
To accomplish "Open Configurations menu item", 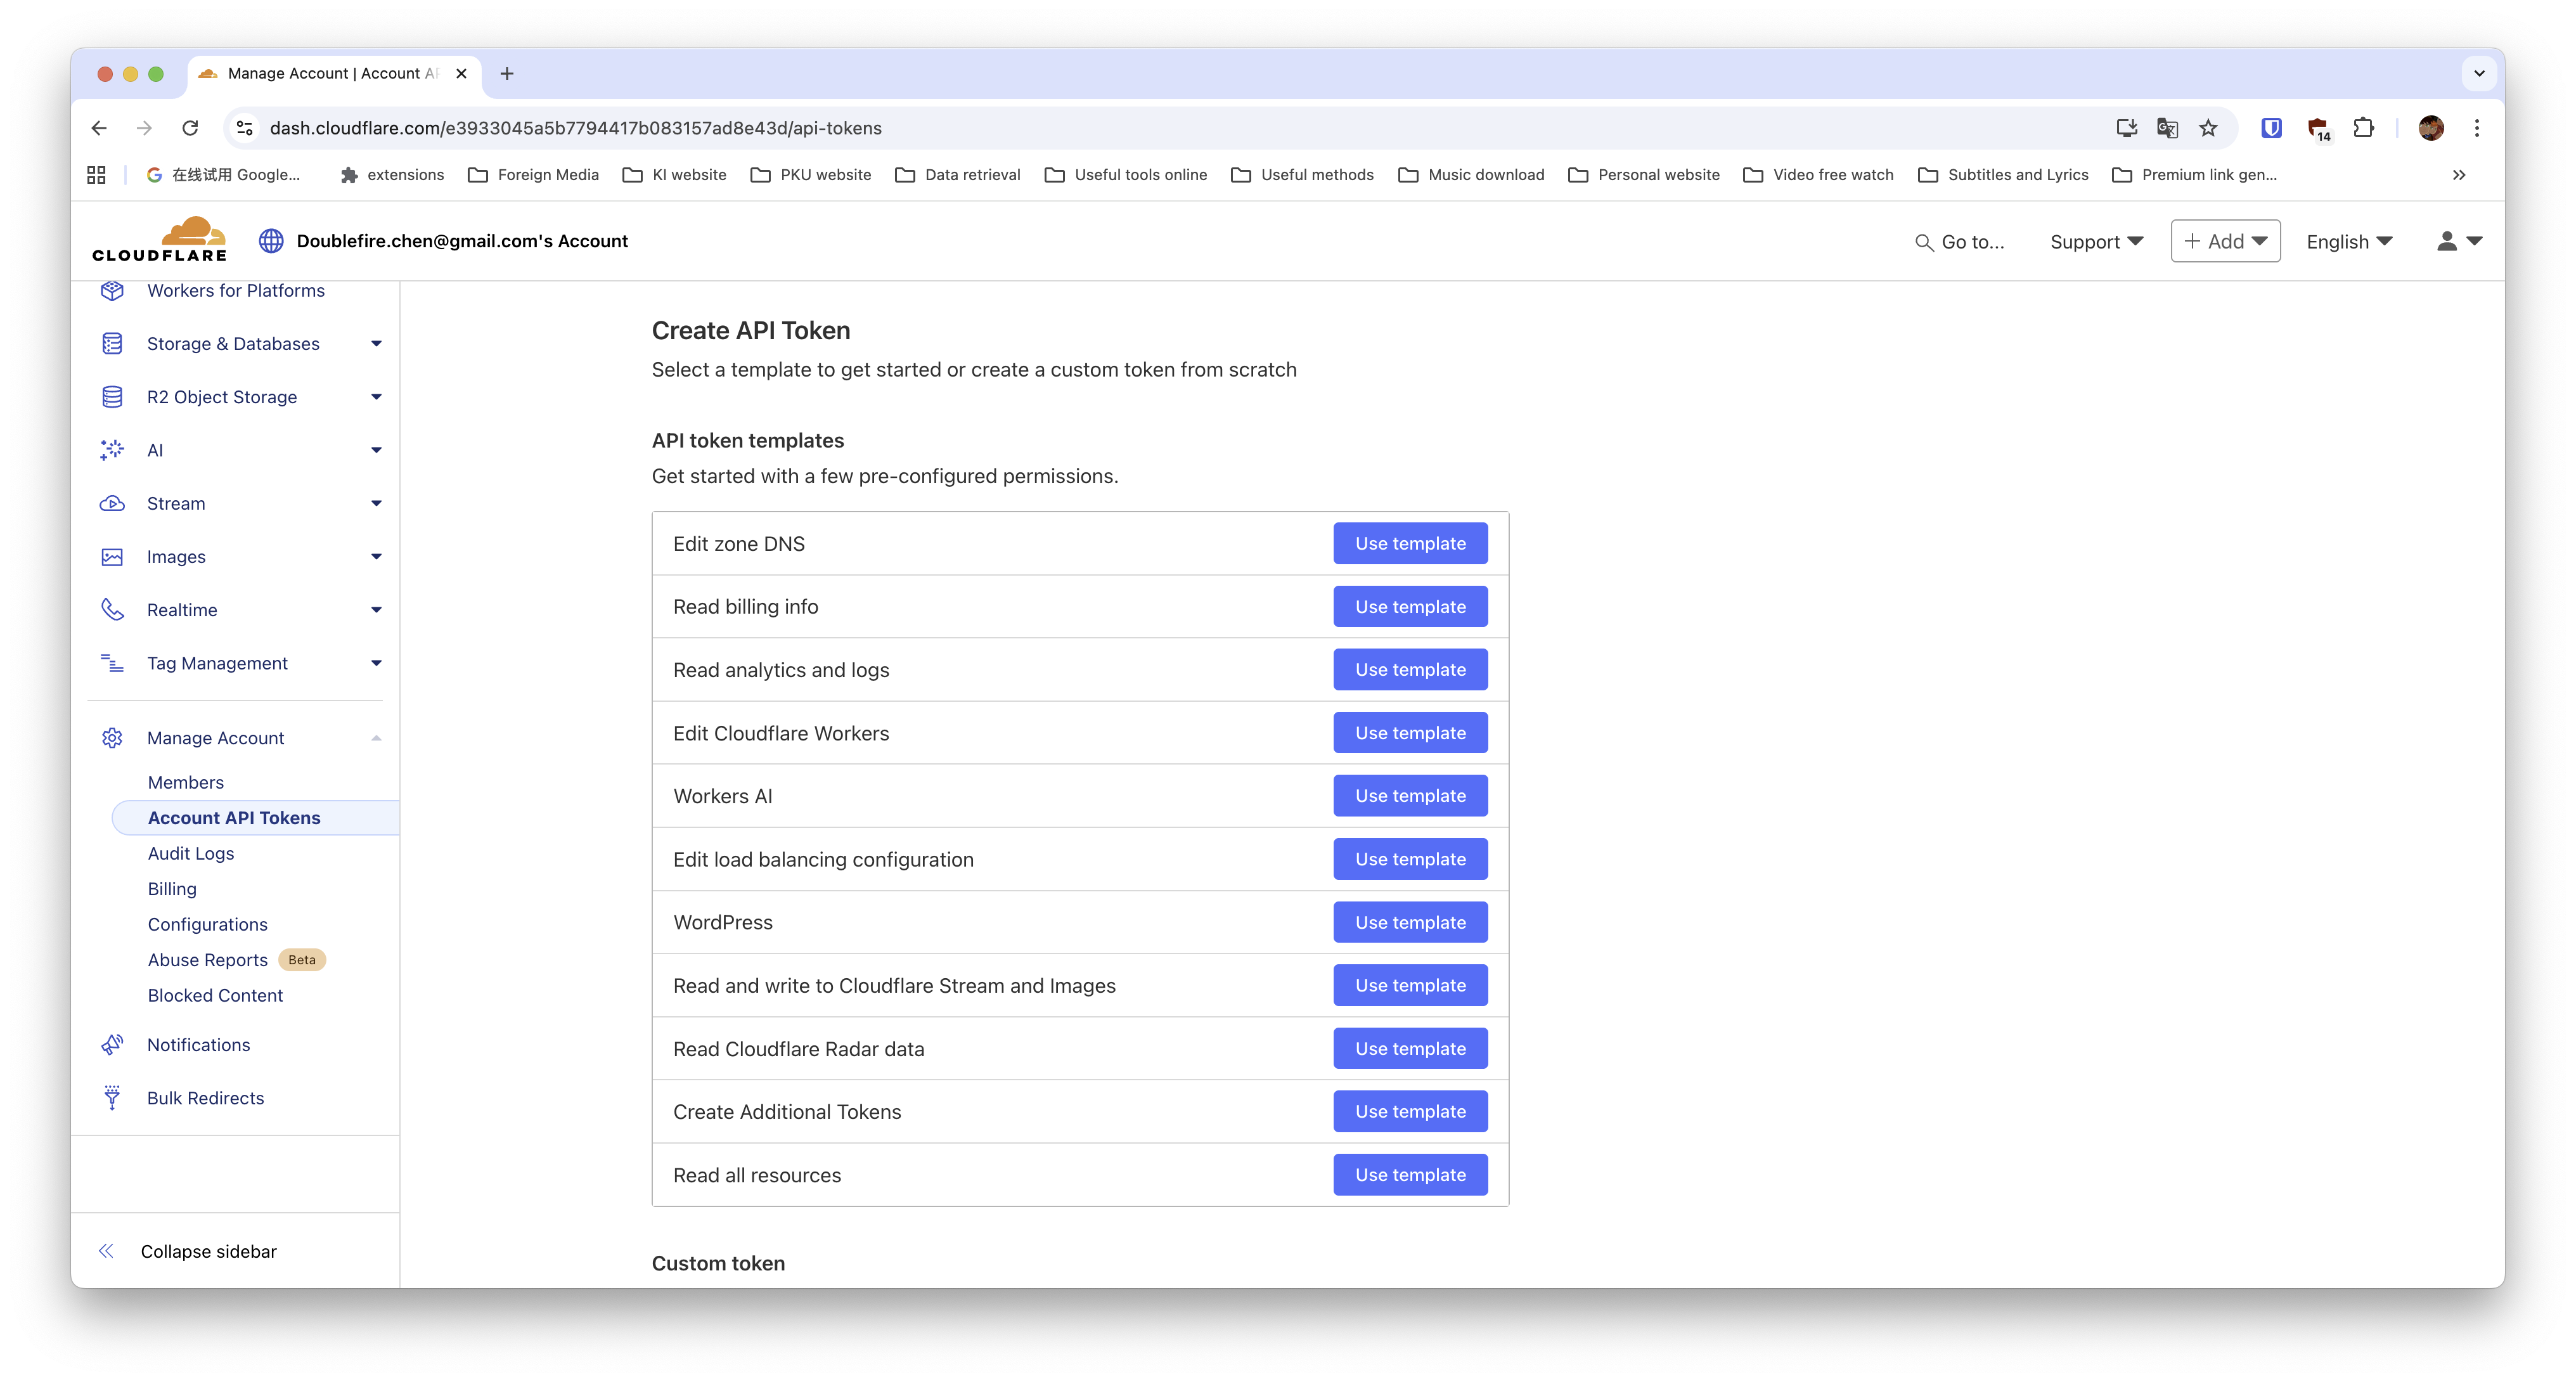I will (x=208, y=924).
